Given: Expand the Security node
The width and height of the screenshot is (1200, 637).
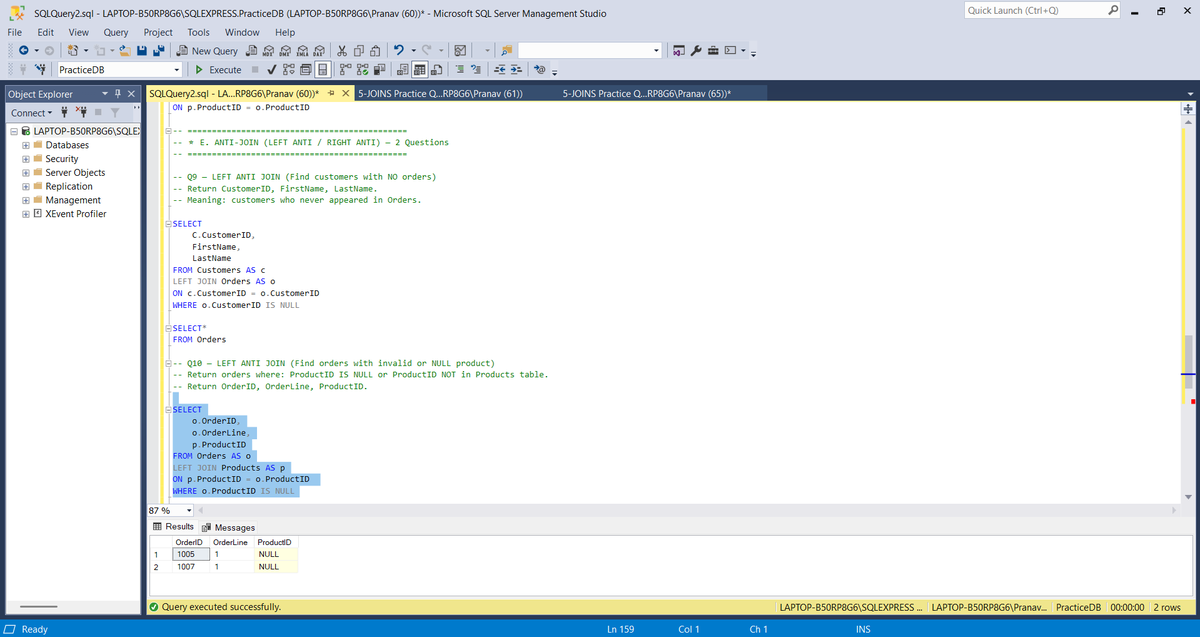Looking at the screenshot, I should point(24,159).
